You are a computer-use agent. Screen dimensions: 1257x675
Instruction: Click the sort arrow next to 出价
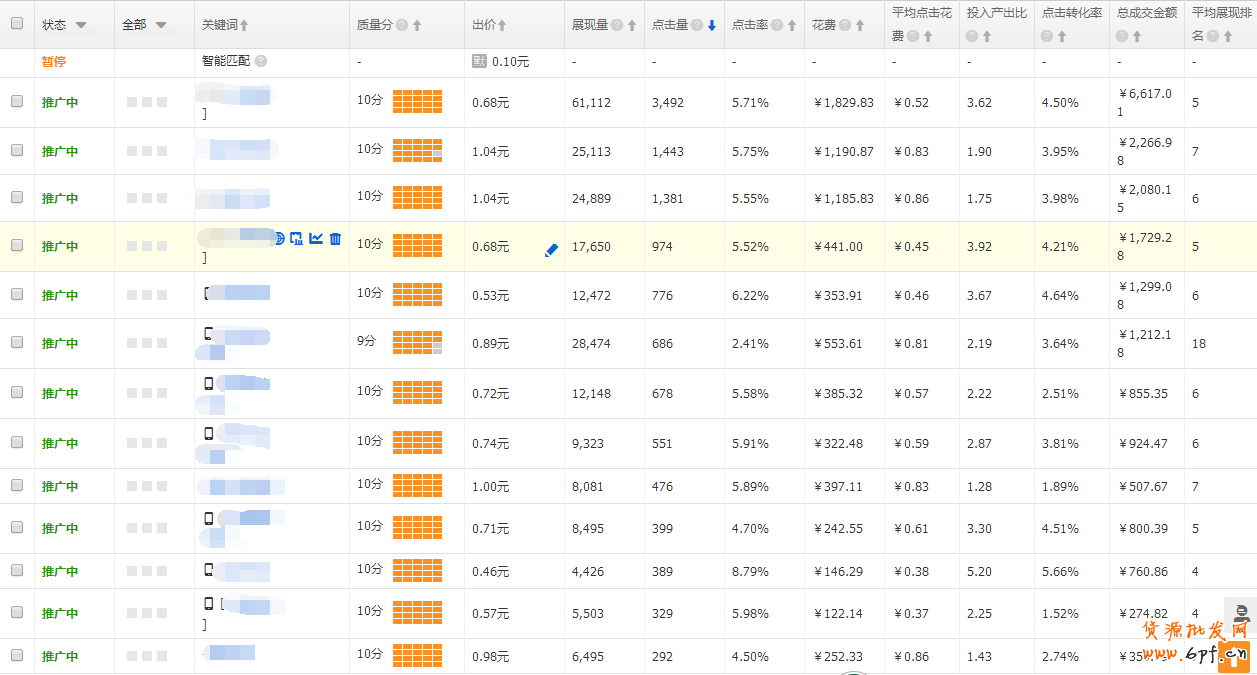tap(502, 25)
